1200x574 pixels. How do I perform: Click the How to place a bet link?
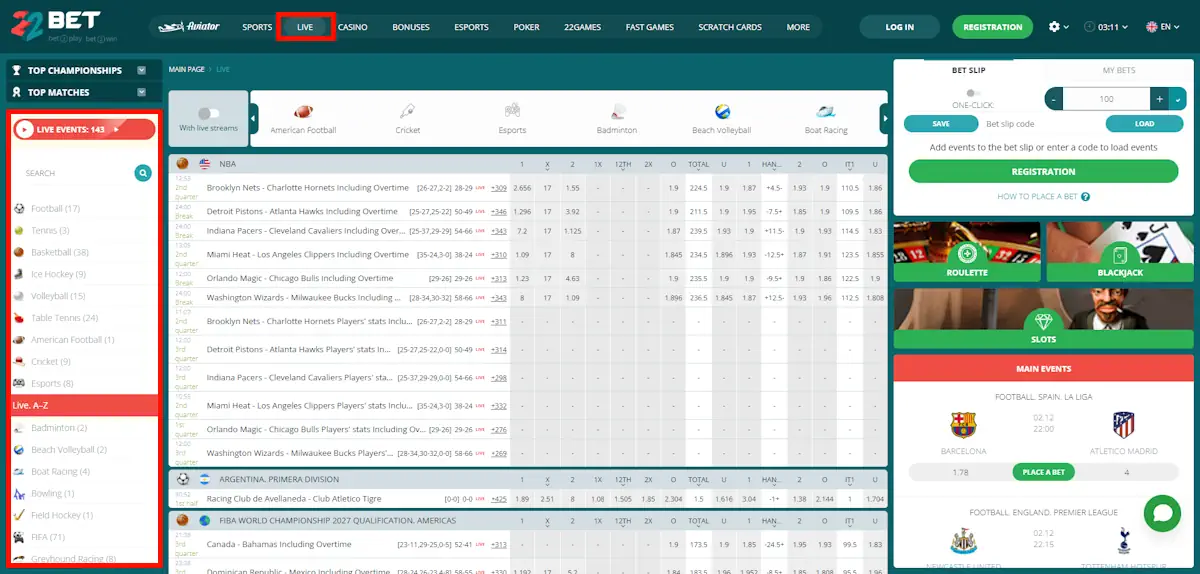[x=1043, y=197]
